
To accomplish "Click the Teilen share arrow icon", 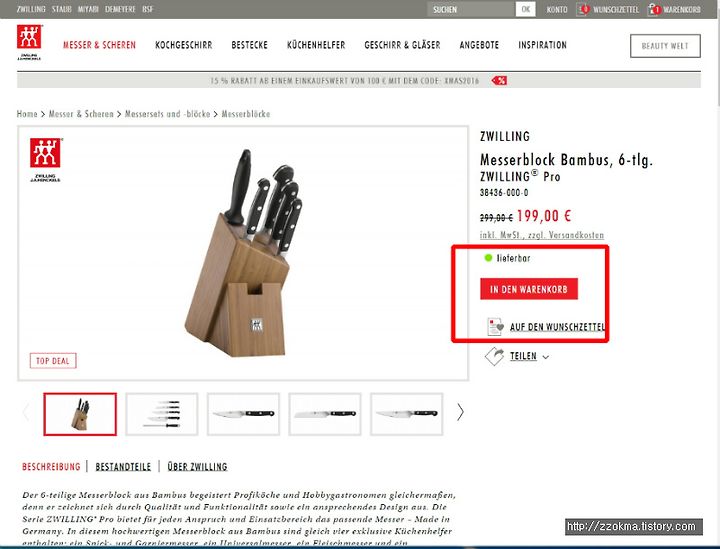I will (495, 356).
